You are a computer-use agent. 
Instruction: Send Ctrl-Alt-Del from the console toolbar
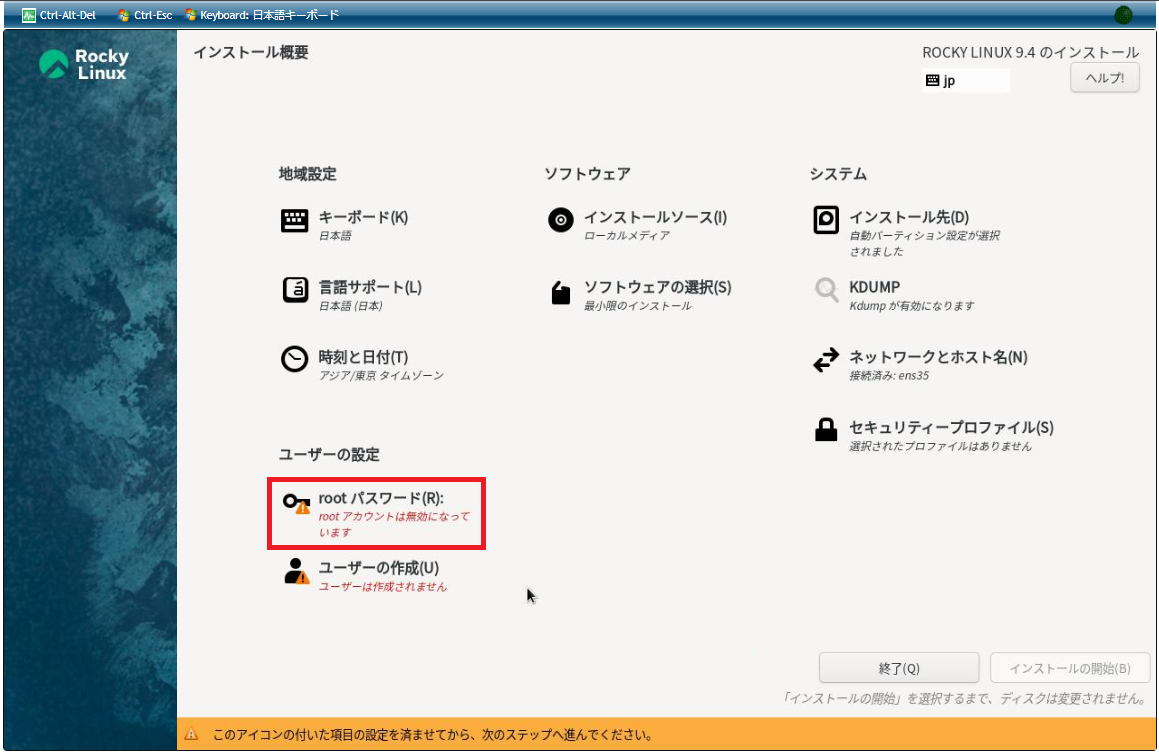[x=59, y=15]
